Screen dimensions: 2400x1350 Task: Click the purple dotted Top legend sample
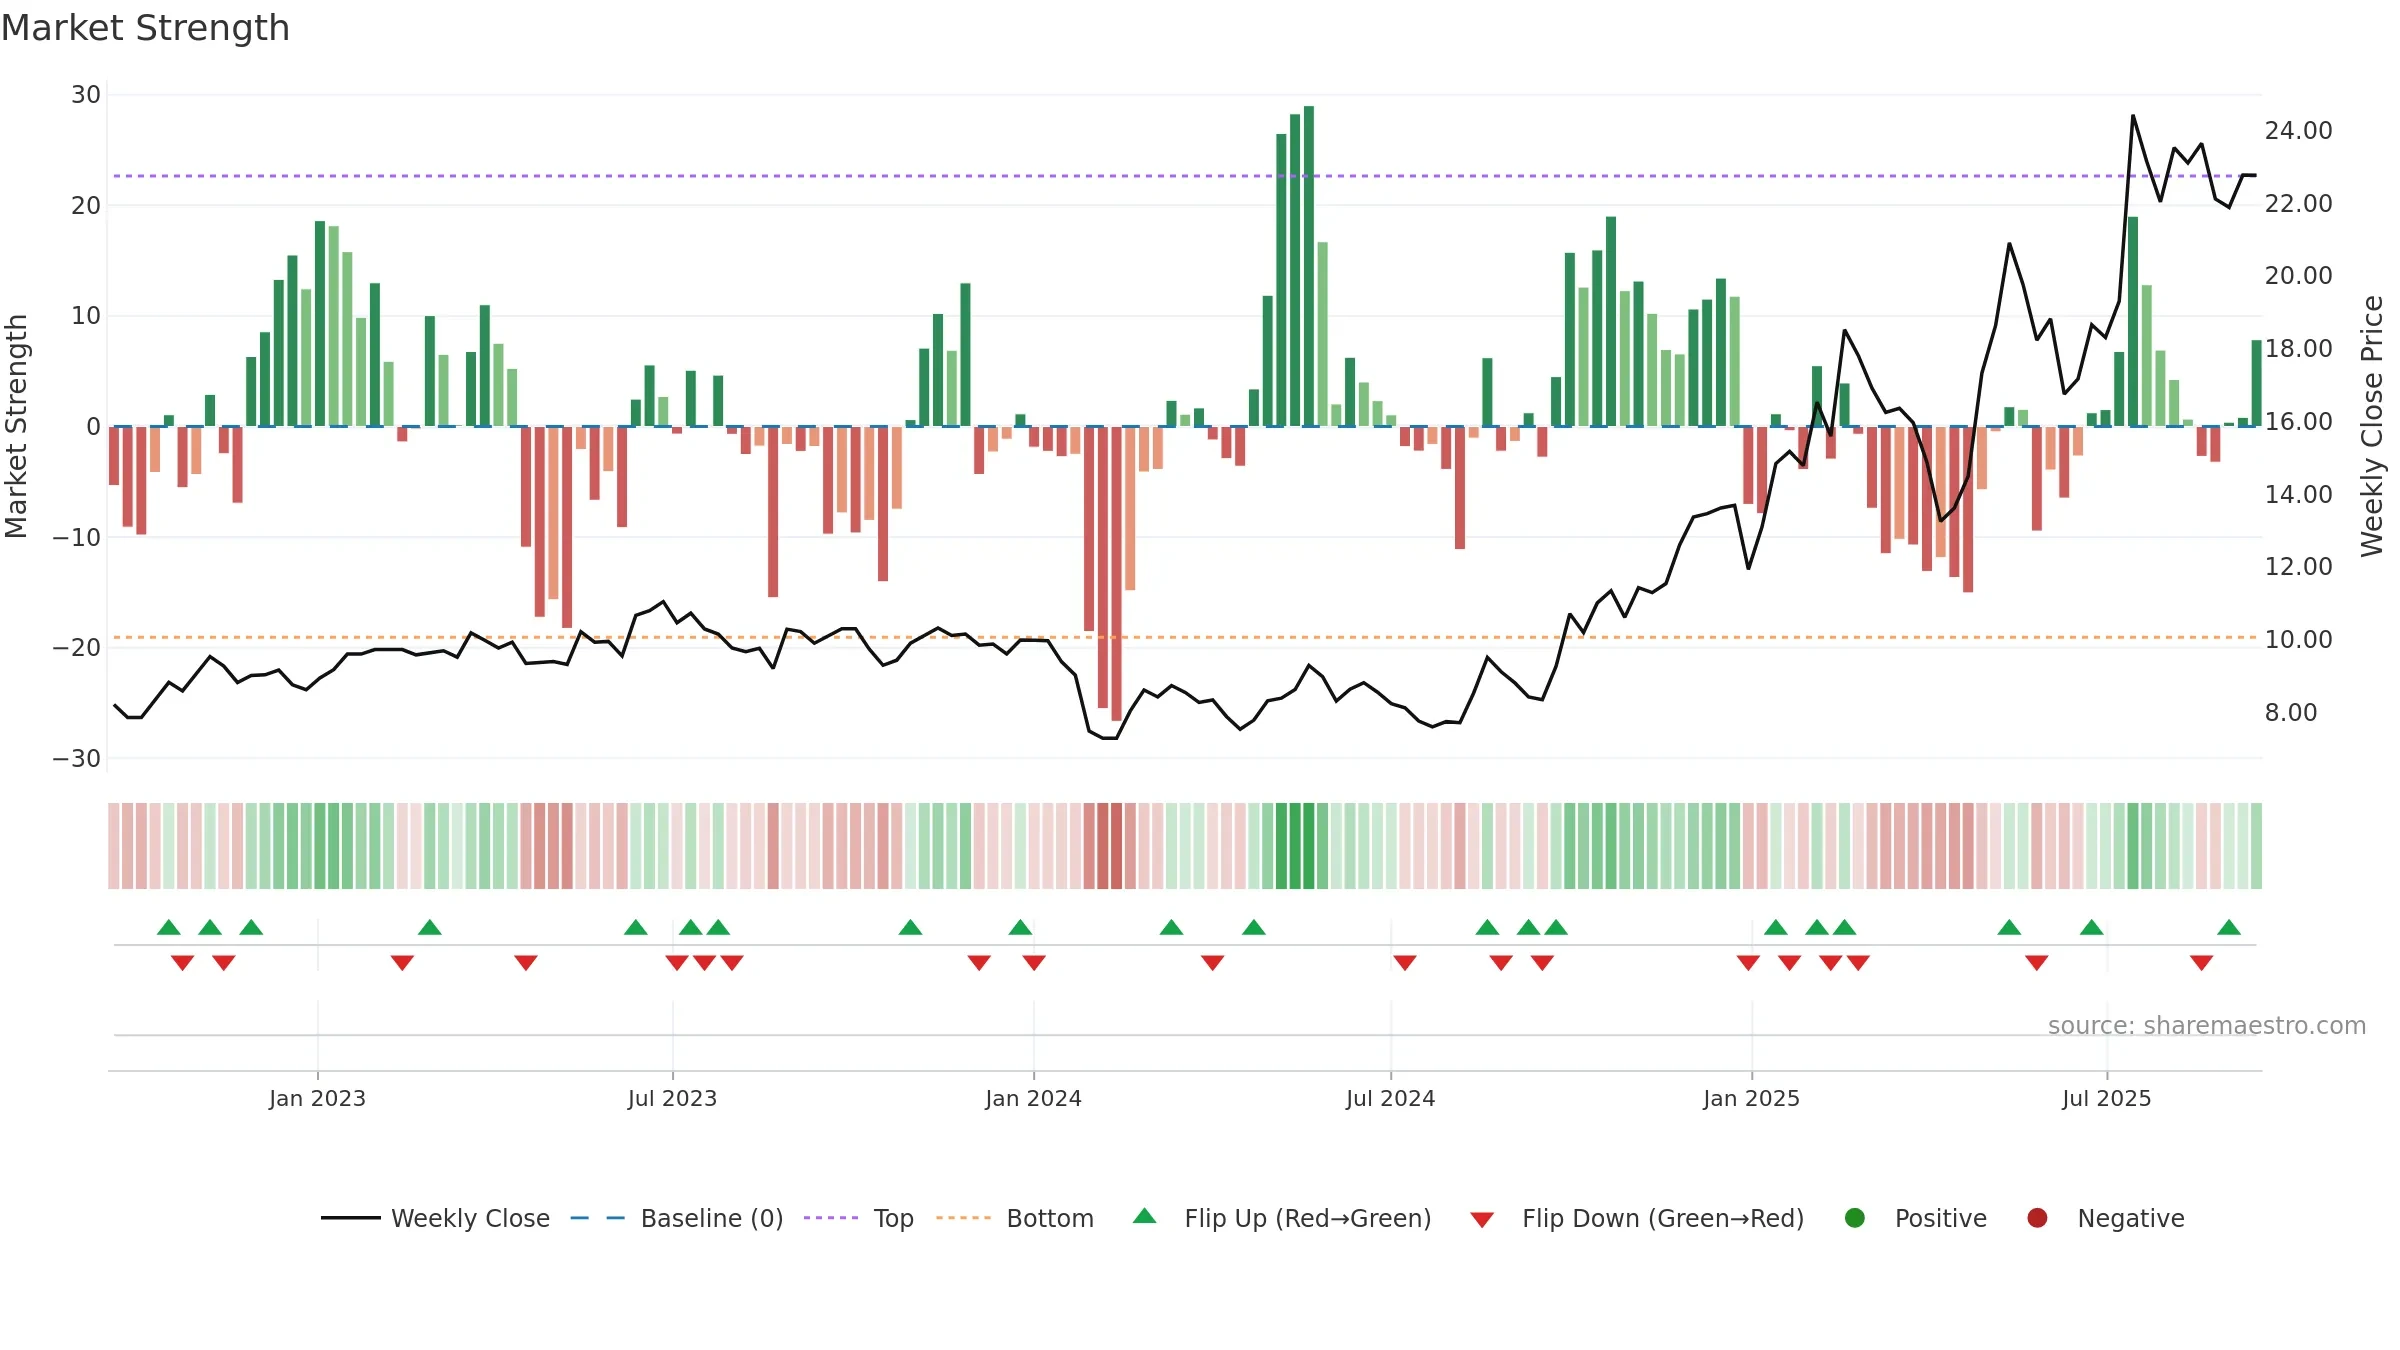coord(831,1218)
